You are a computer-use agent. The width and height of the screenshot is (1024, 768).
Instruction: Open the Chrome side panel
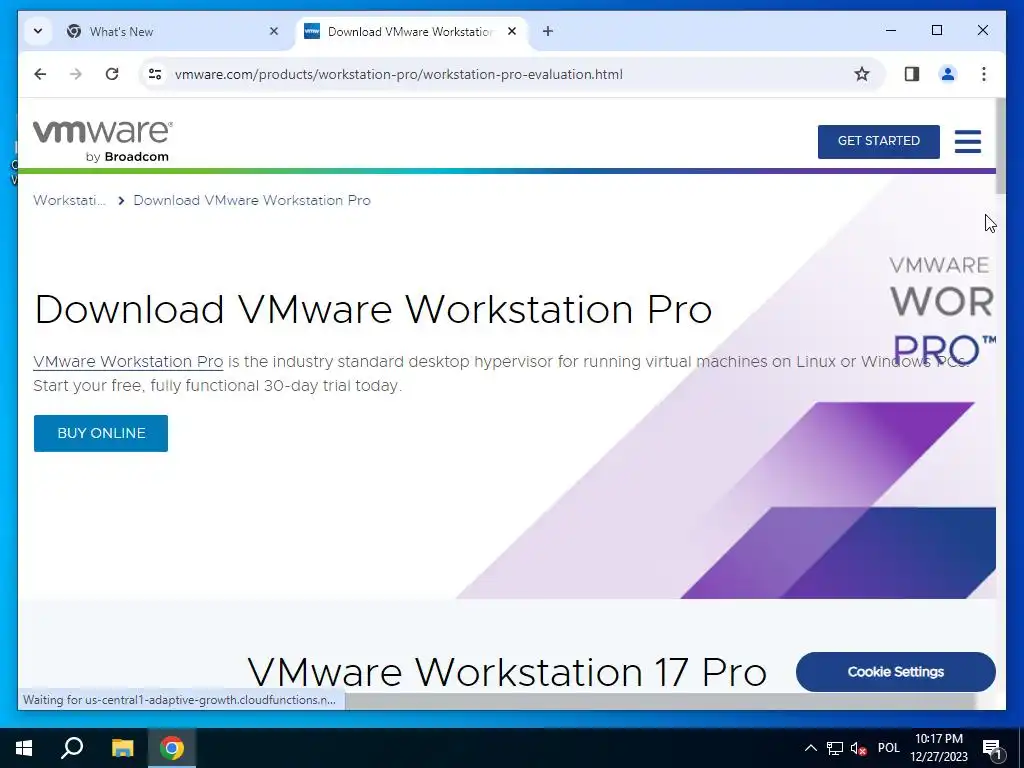912,74
